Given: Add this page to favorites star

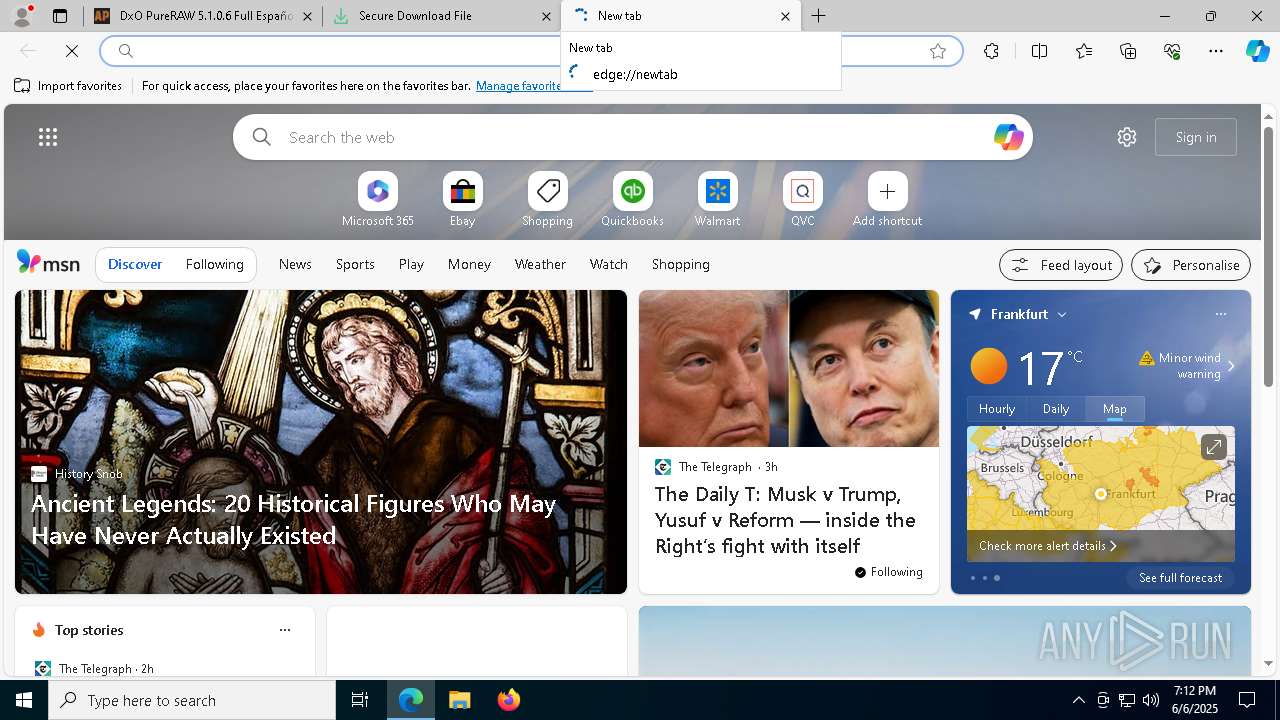Looking at the screenshot, I should click(938, 51).
